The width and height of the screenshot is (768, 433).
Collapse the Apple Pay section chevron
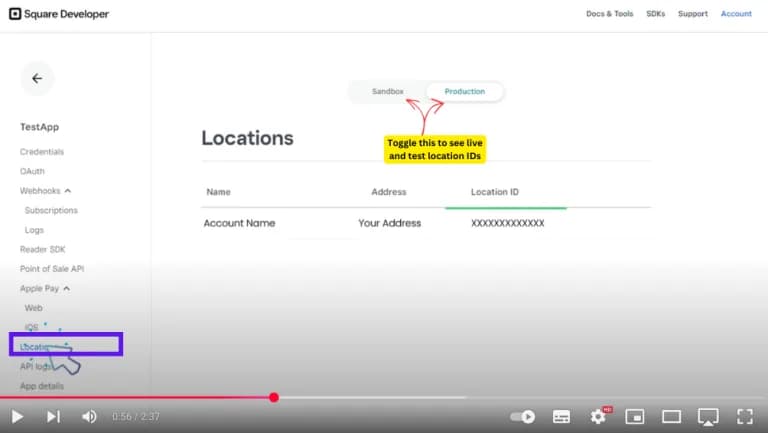[67, 289]
